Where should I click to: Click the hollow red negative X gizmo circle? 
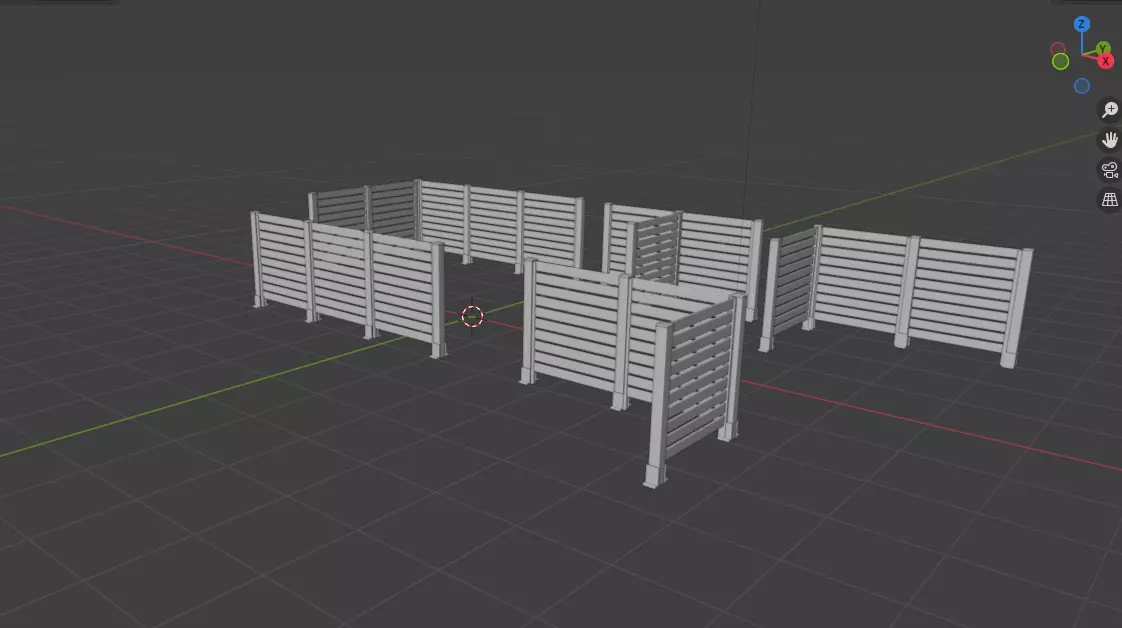click(x=1058, y=49)
